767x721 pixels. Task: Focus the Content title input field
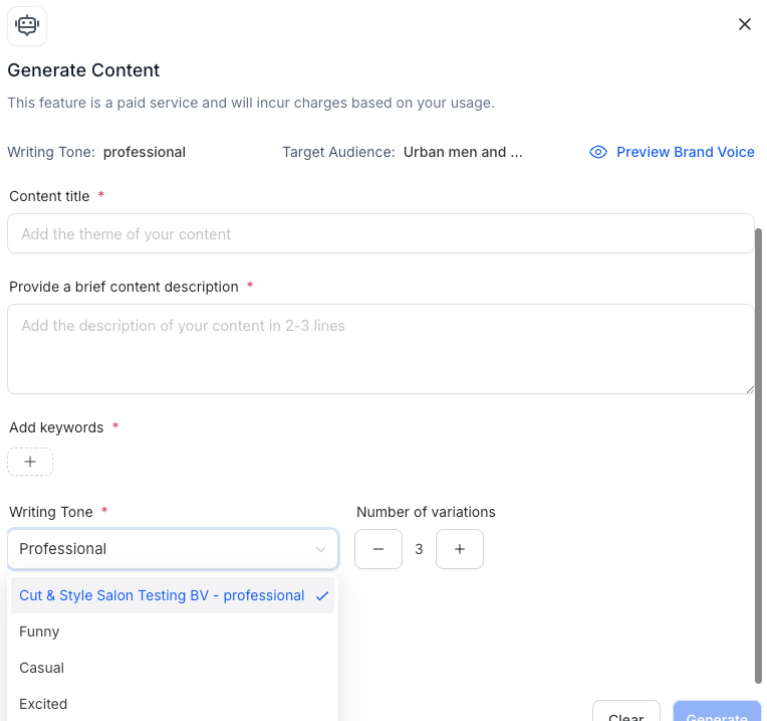[x=380, y=234]
